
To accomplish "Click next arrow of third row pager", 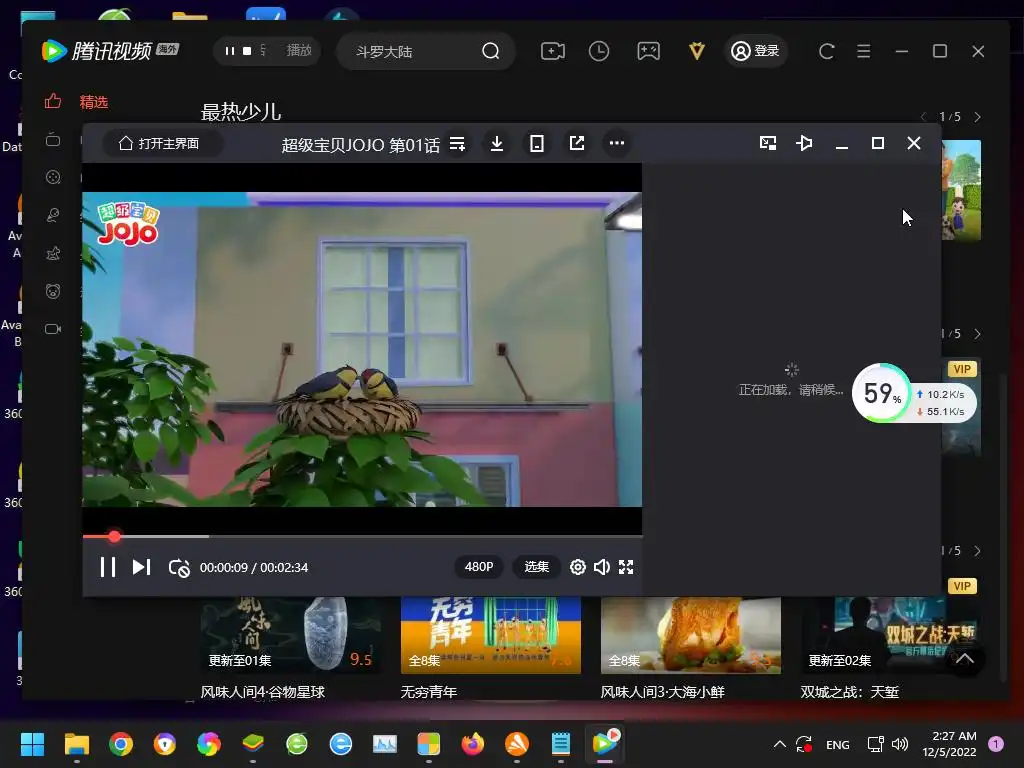I will [x=978, y=551].
